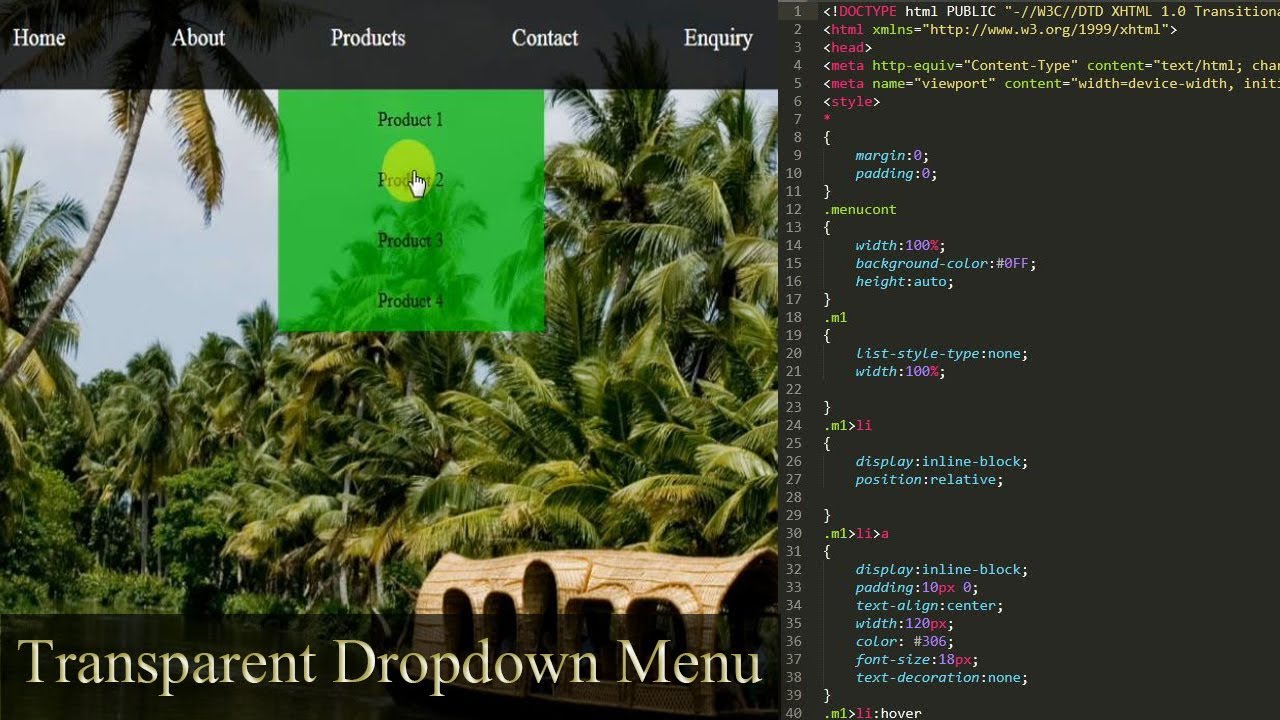
Task: Click the position:relative; code line
Action: tap(929, 480)
